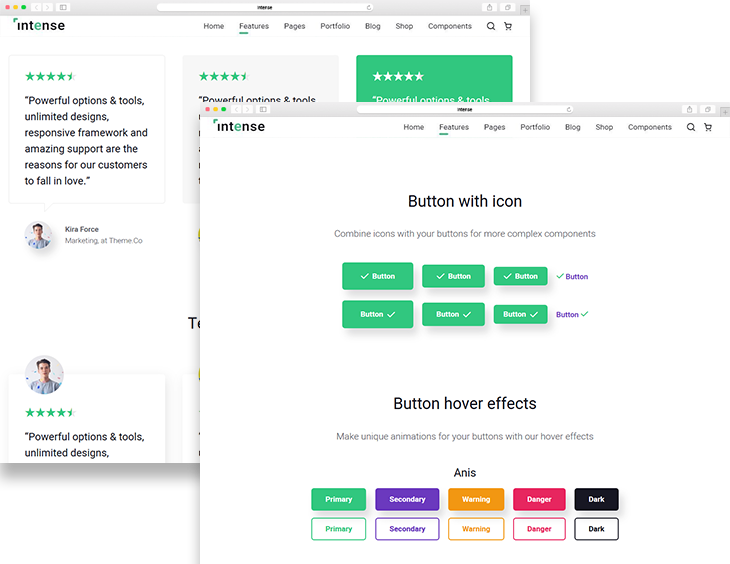Open Shop in the front window navbar
The width and height of the screenshot is (730, 564).
[x=604, y=127]
